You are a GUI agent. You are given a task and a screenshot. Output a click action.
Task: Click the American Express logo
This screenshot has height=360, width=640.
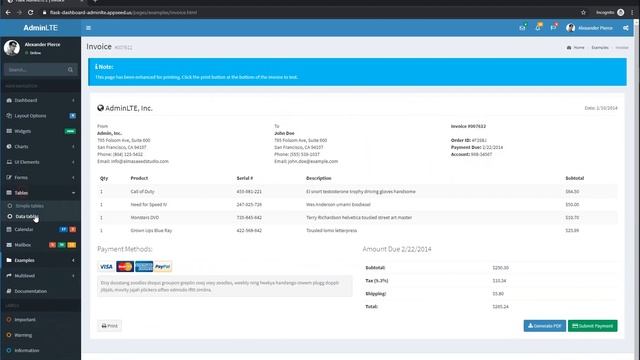pos(144,267)
